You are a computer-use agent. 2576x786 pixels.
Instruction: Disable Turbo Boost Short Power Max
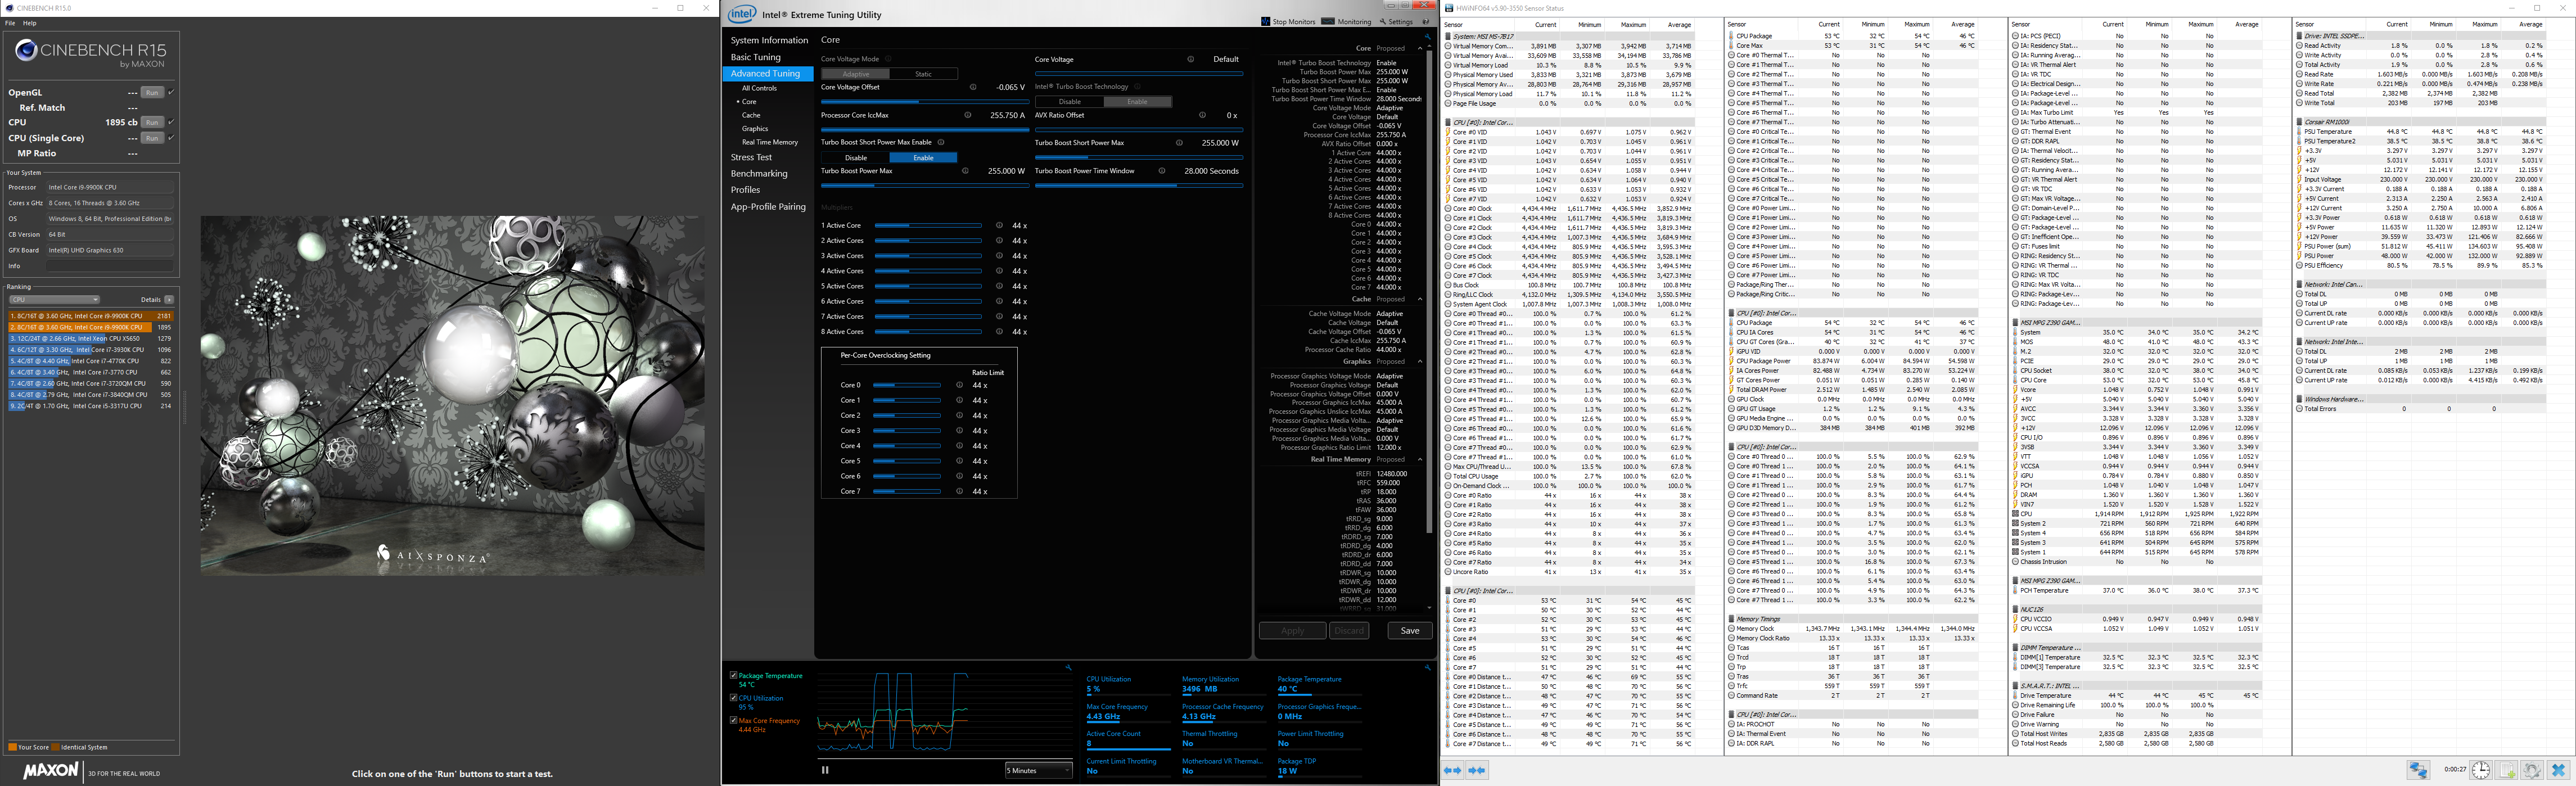coord(856,158)
